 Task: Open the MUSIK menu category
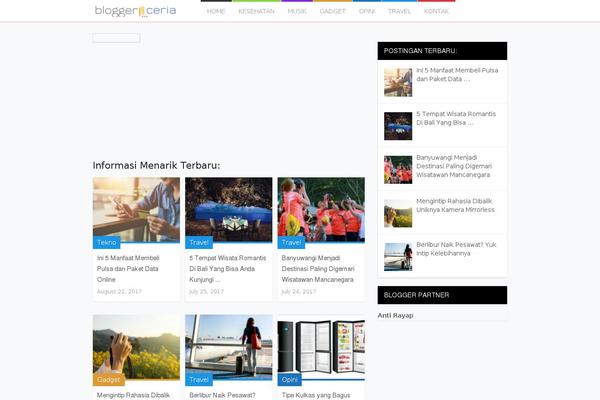tap(297, 11)
